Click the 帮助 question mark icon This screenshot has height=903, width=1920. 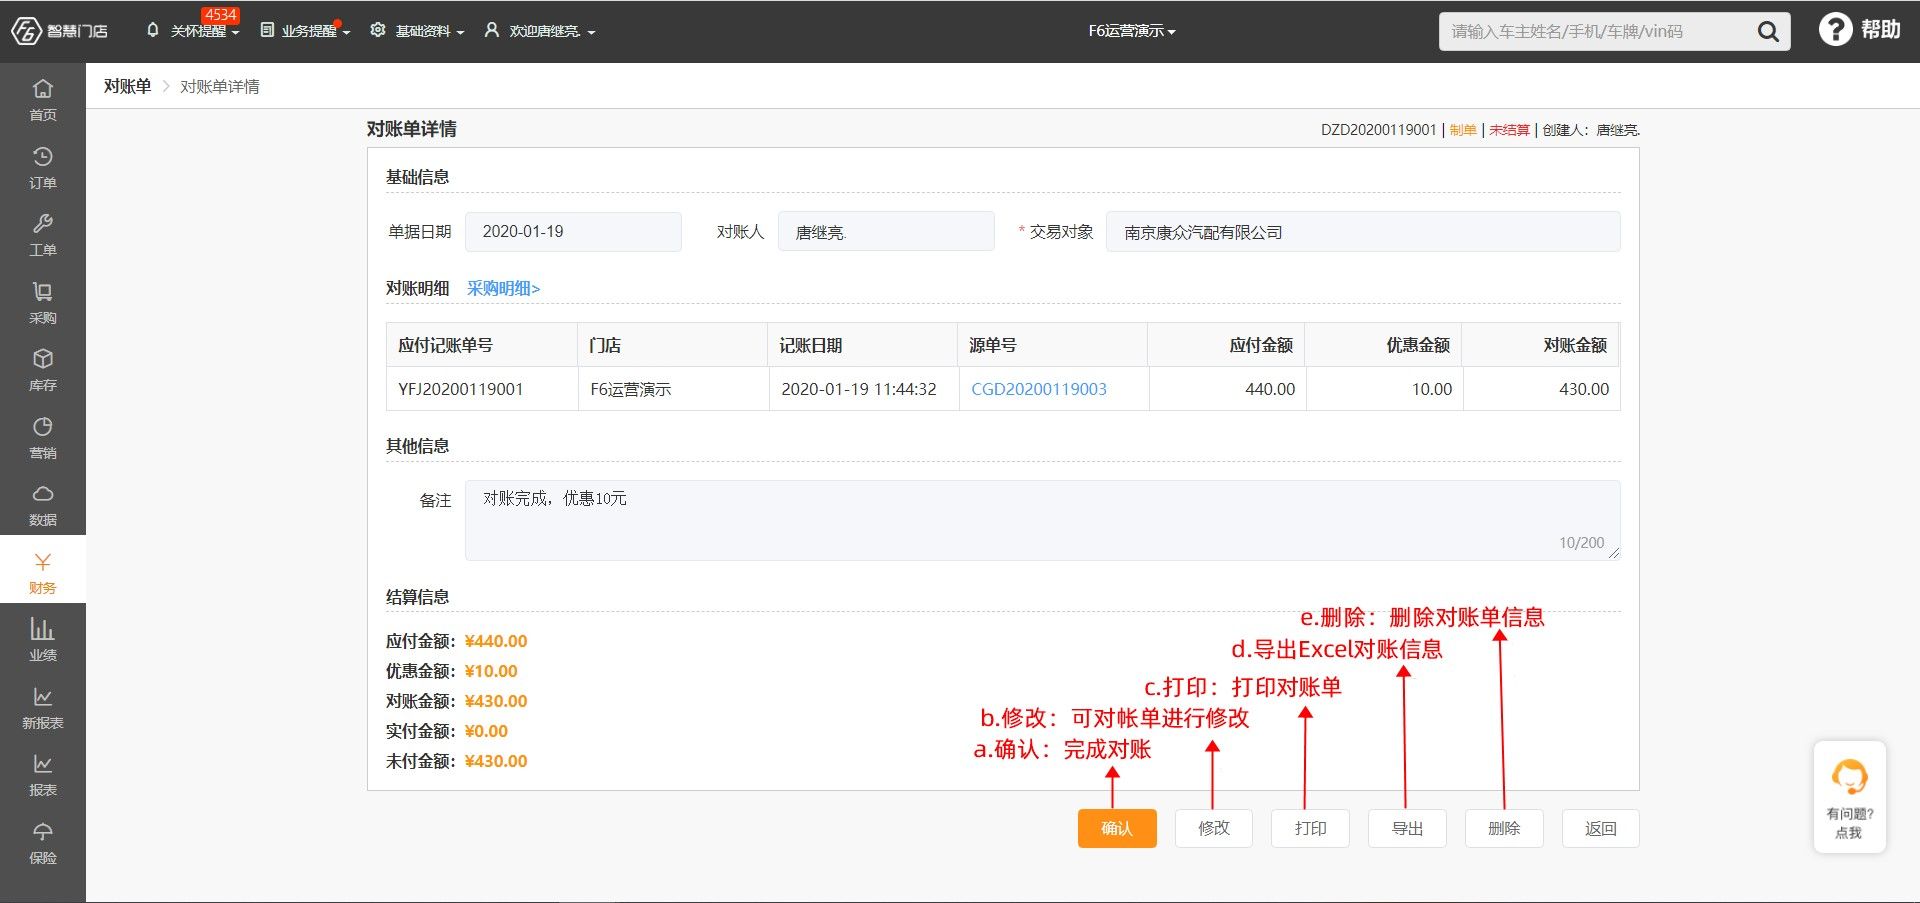pos(1835,30)
